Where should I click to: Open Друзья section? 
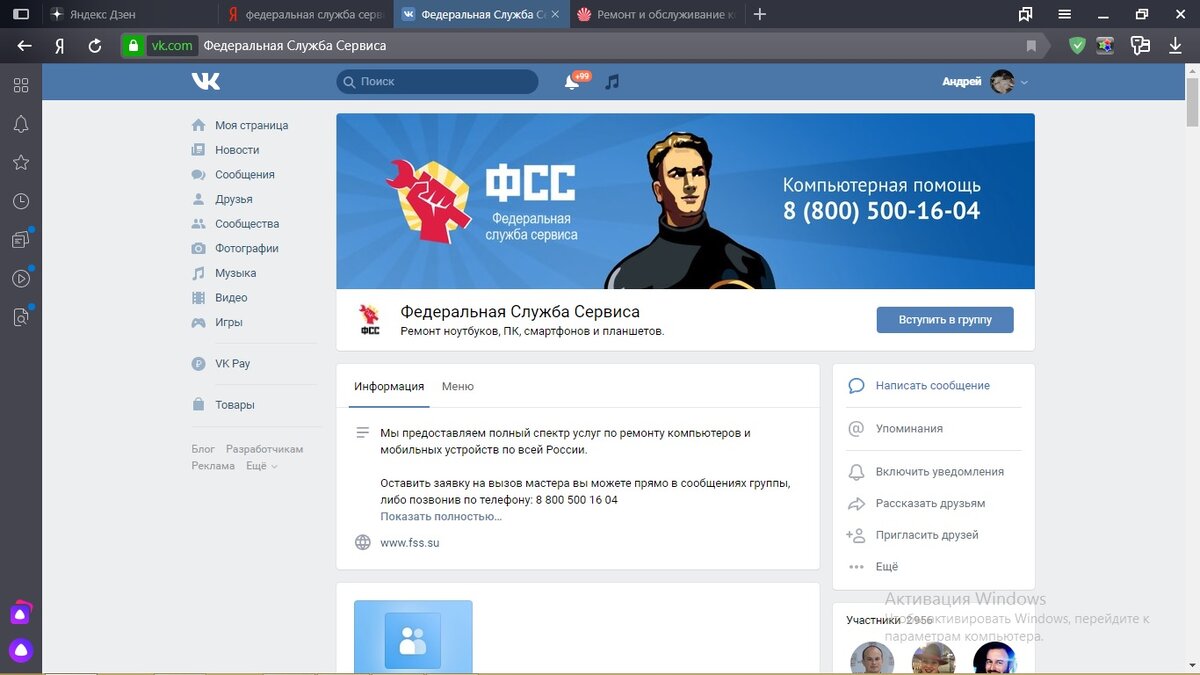tap(233, 199)
